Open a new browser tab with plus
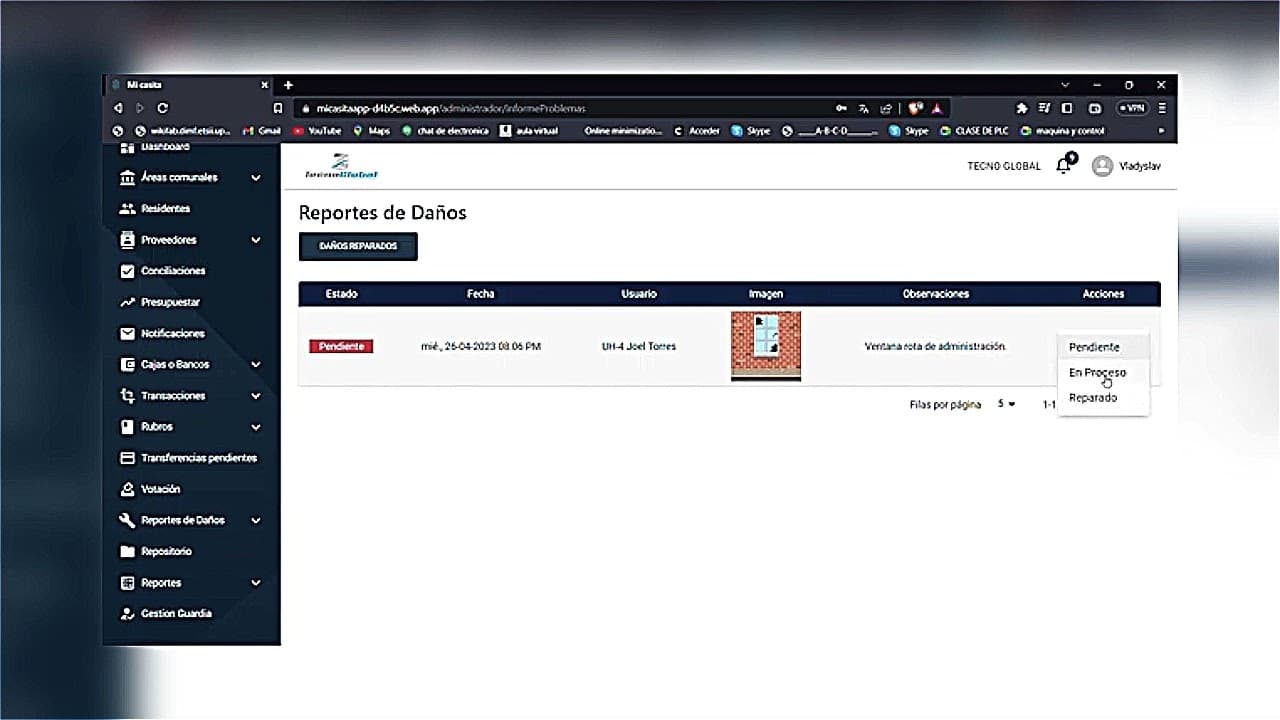This screenshot has height=720, width=1280. pos(288,85)
